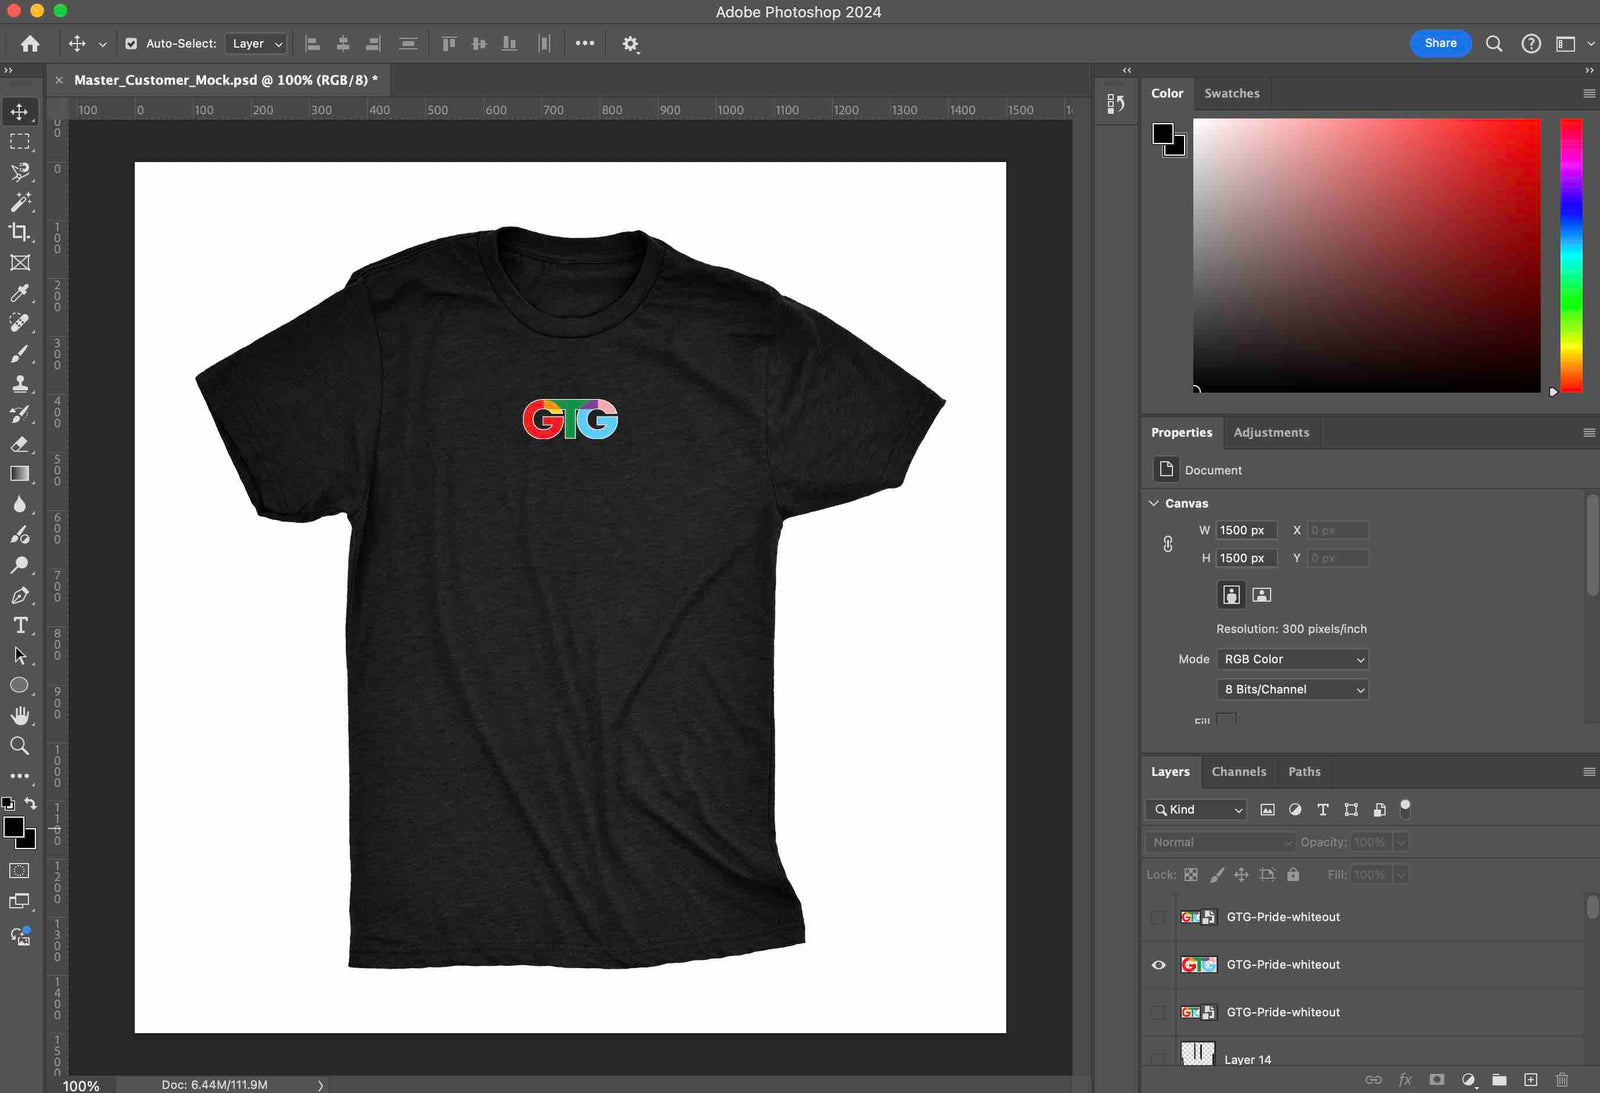The width and height of the screenshot is (1600, 1093).
Task: Open the RGB Color mode dropdown
Action: (1292, 660)
